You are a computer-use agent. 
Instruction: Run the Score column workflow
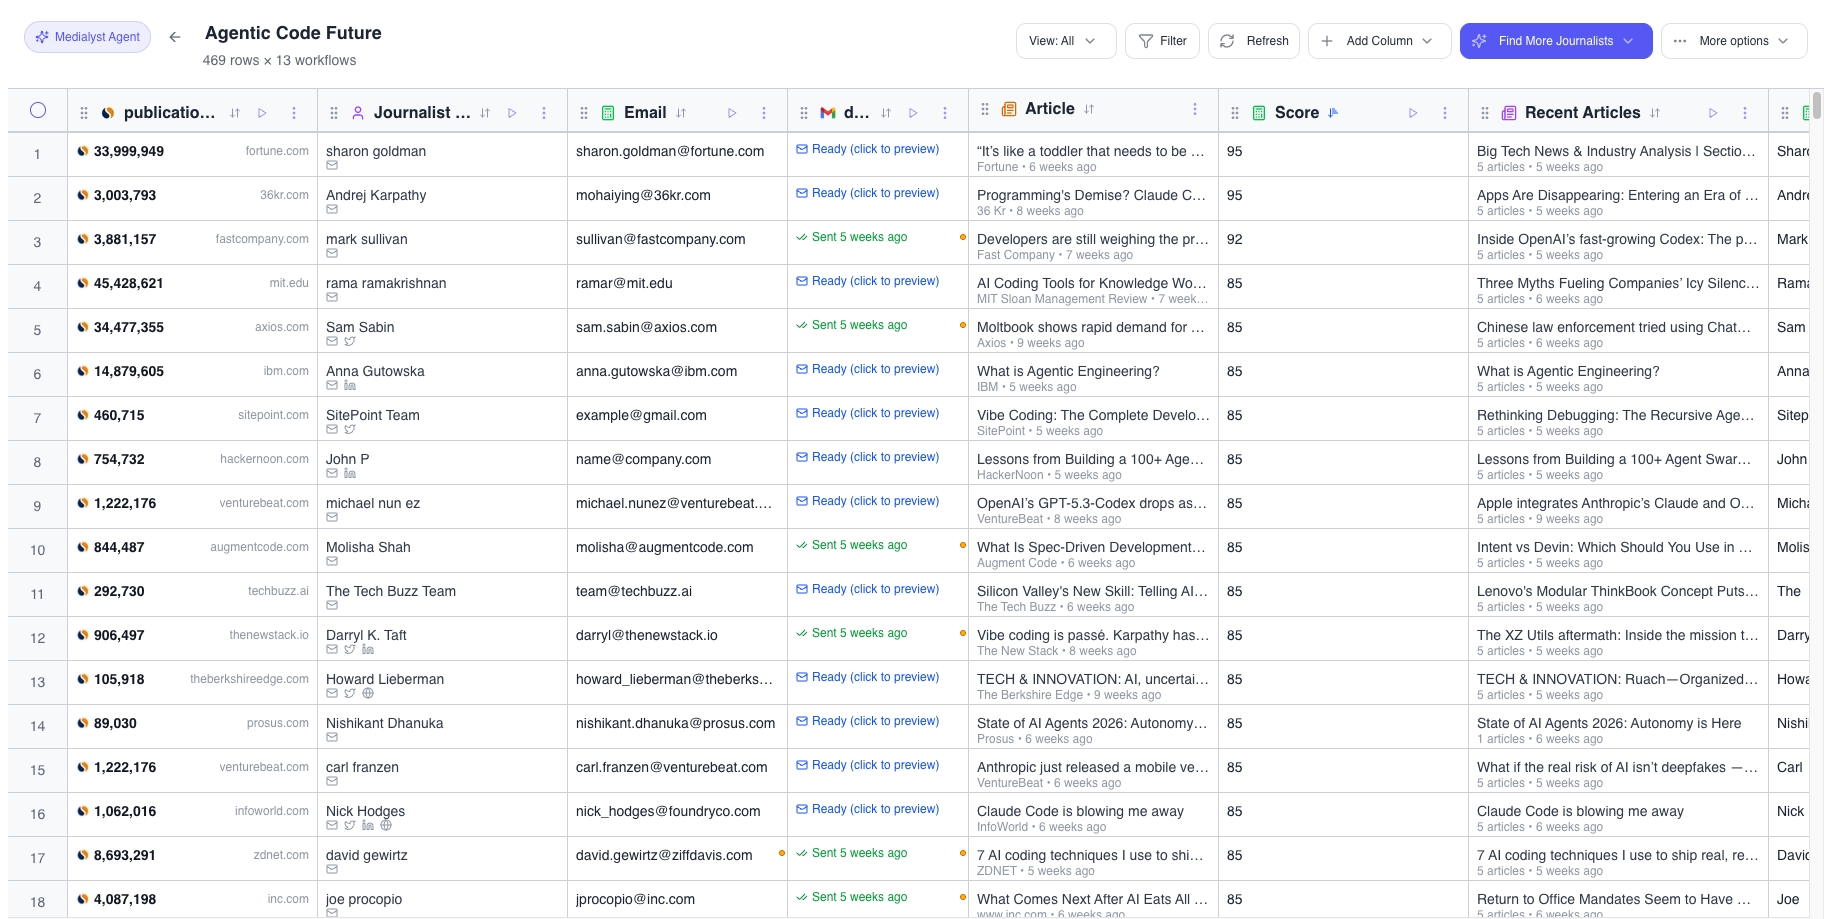coord(1413,113)
